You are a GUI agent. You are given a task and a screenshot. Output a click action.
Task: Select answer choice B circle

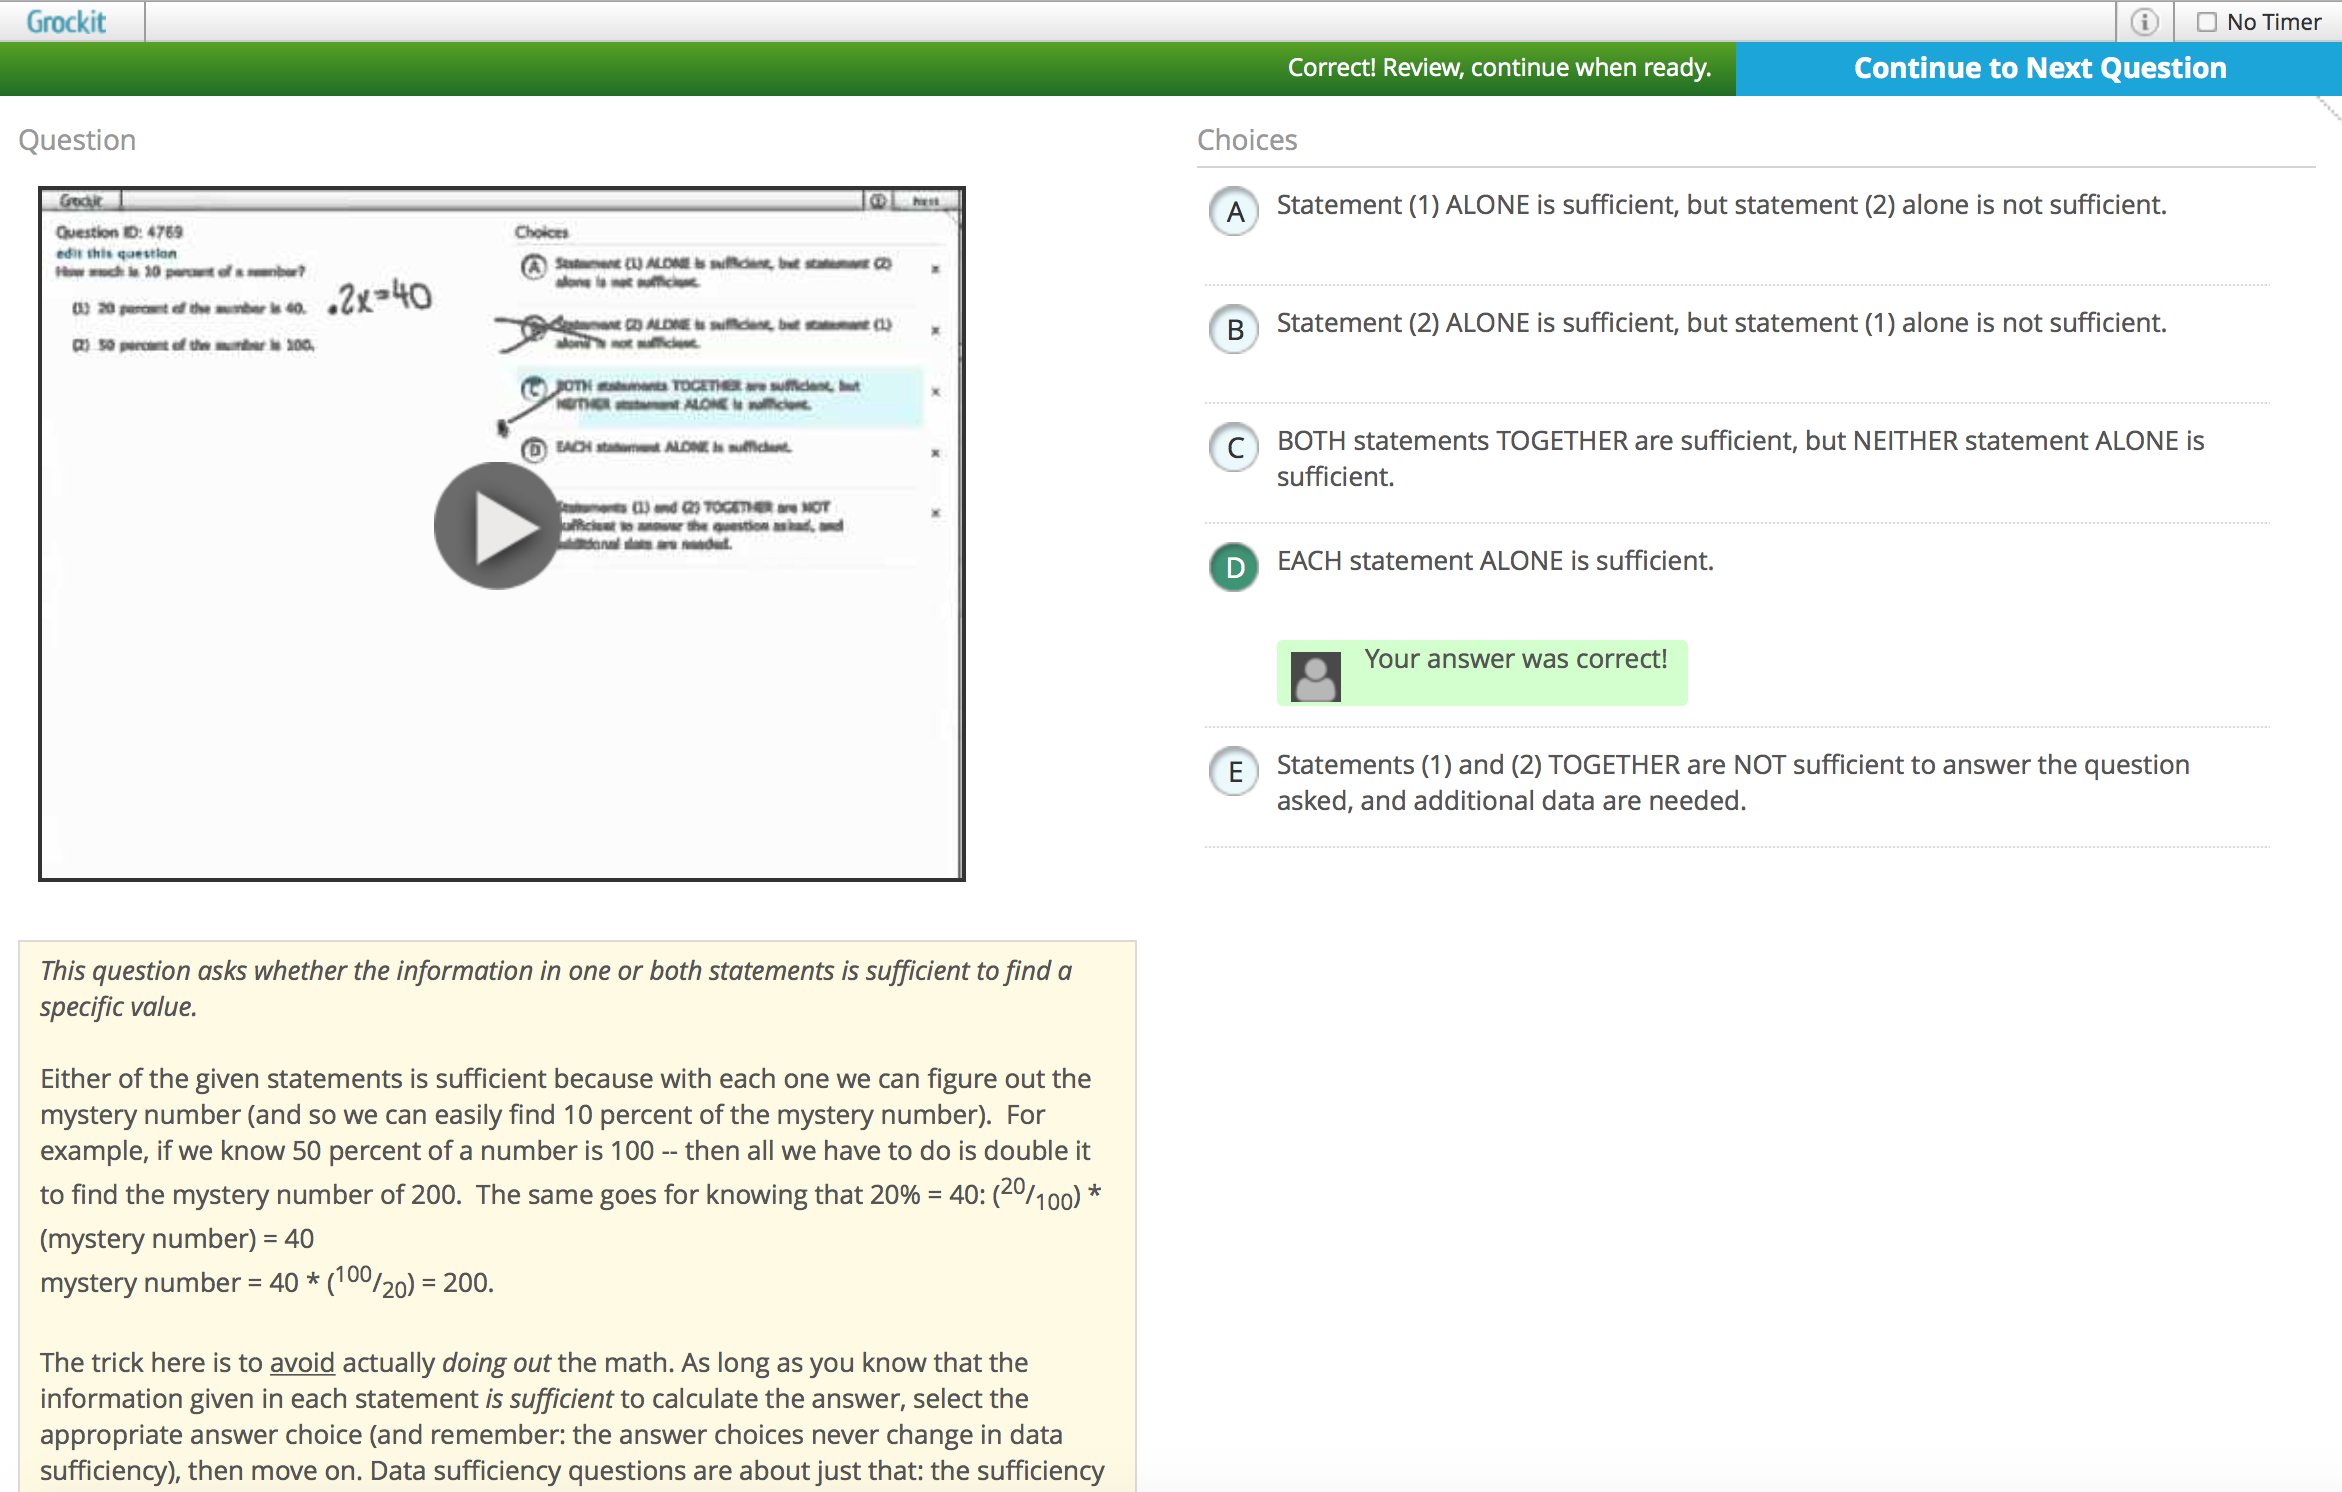click(x=1235, y=329)
